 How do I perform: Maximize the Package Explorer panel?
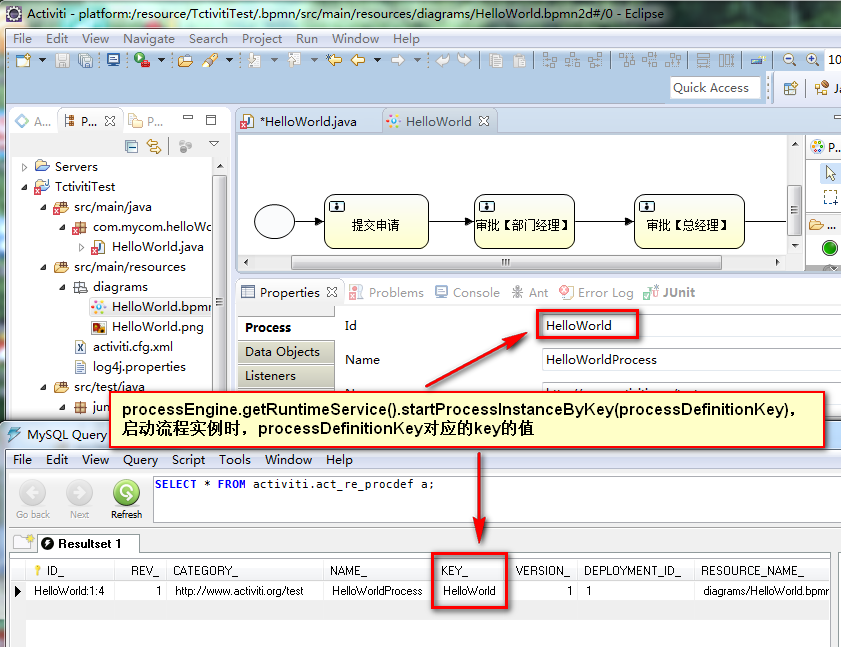211,120
